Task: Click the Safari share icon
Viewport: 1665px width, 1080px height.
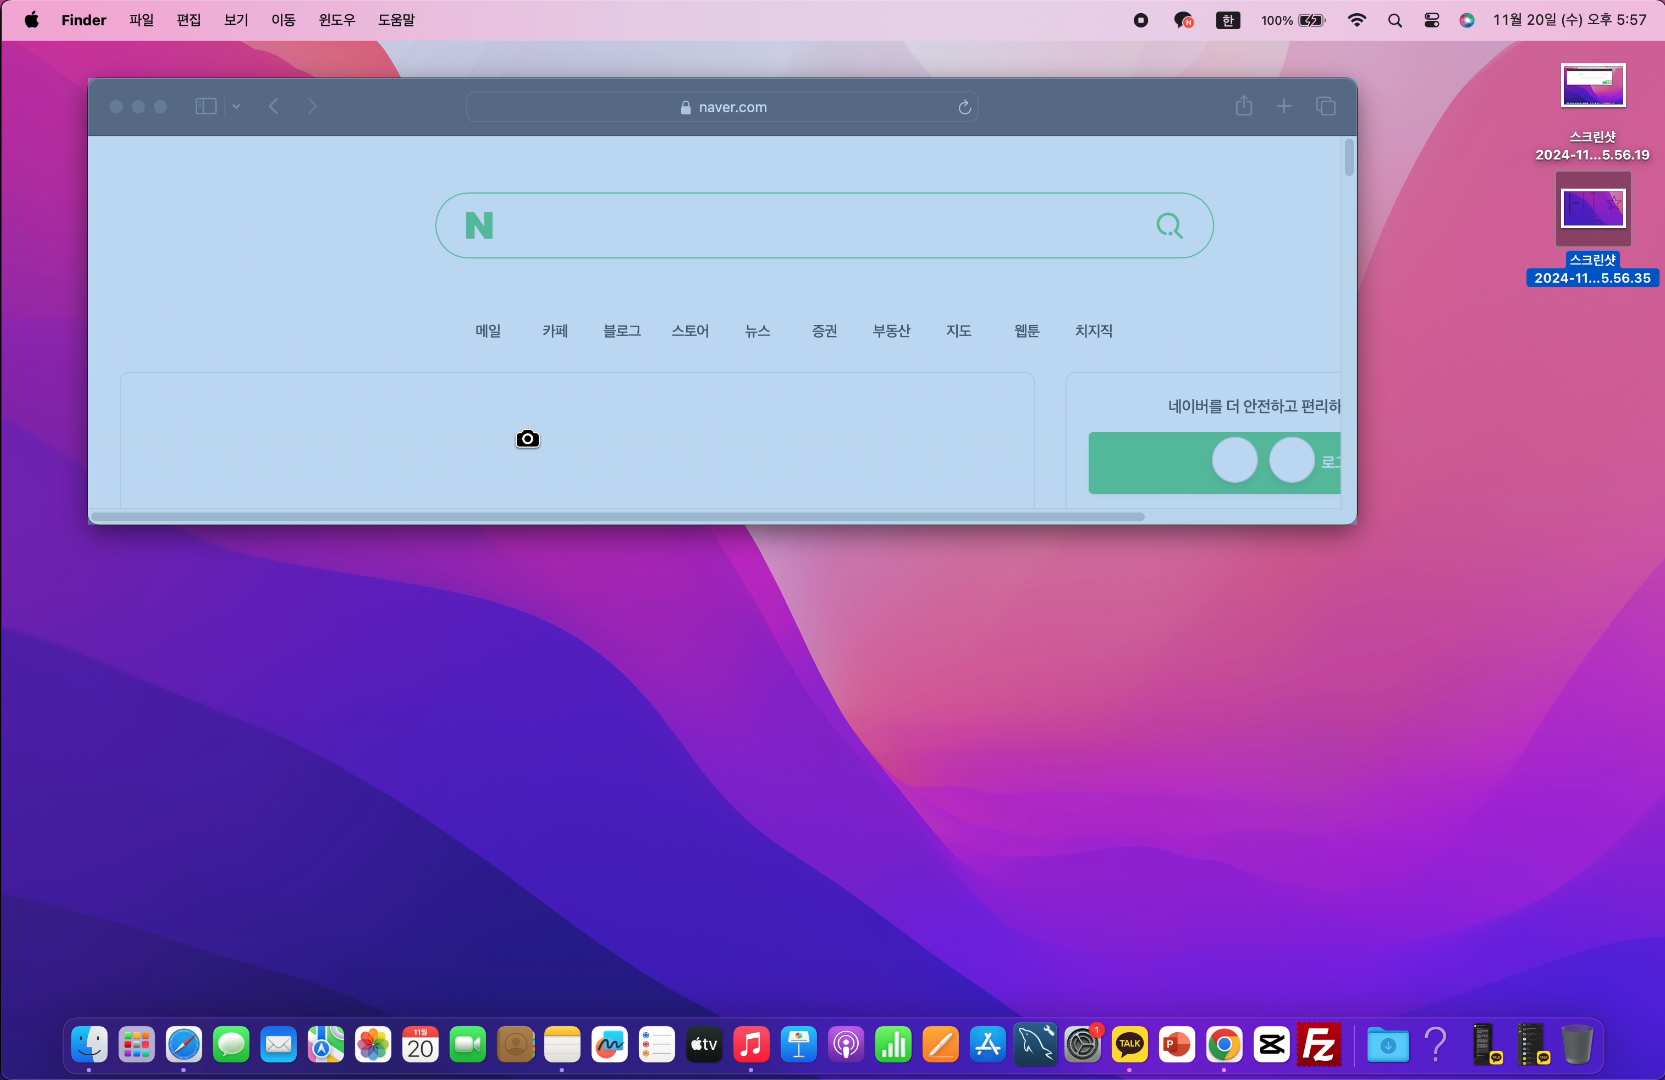Action: pyautogui.click(x=1243, y=106)
